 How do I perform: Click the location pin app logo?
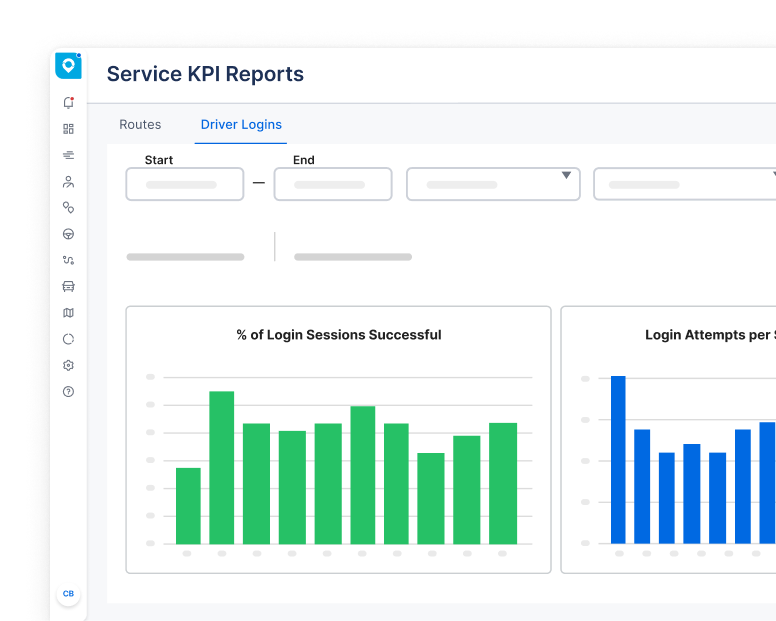[x=68, y=66]
